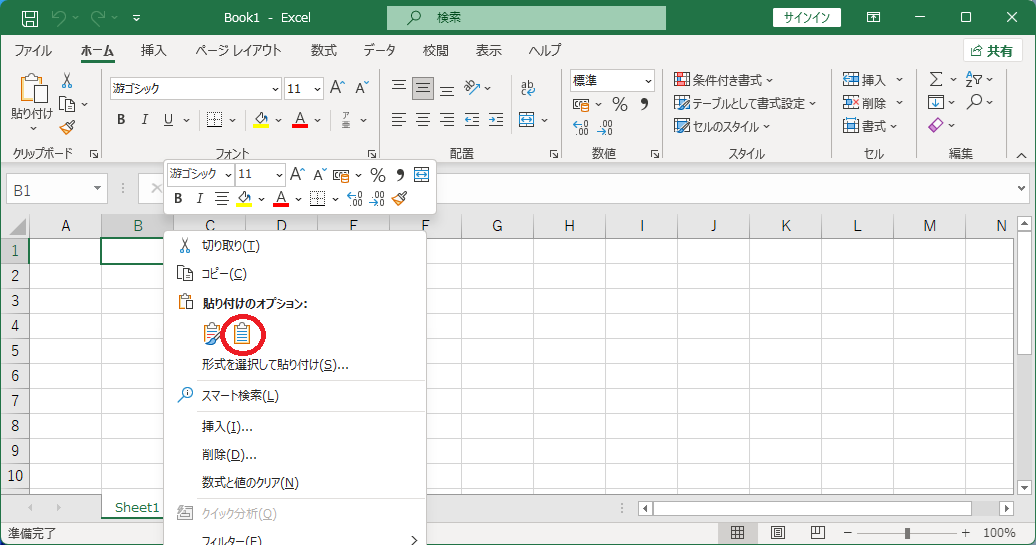Choose 数式と値のクリア(N)
This screenshot has width=1036, height=545.
coord(295,483)
